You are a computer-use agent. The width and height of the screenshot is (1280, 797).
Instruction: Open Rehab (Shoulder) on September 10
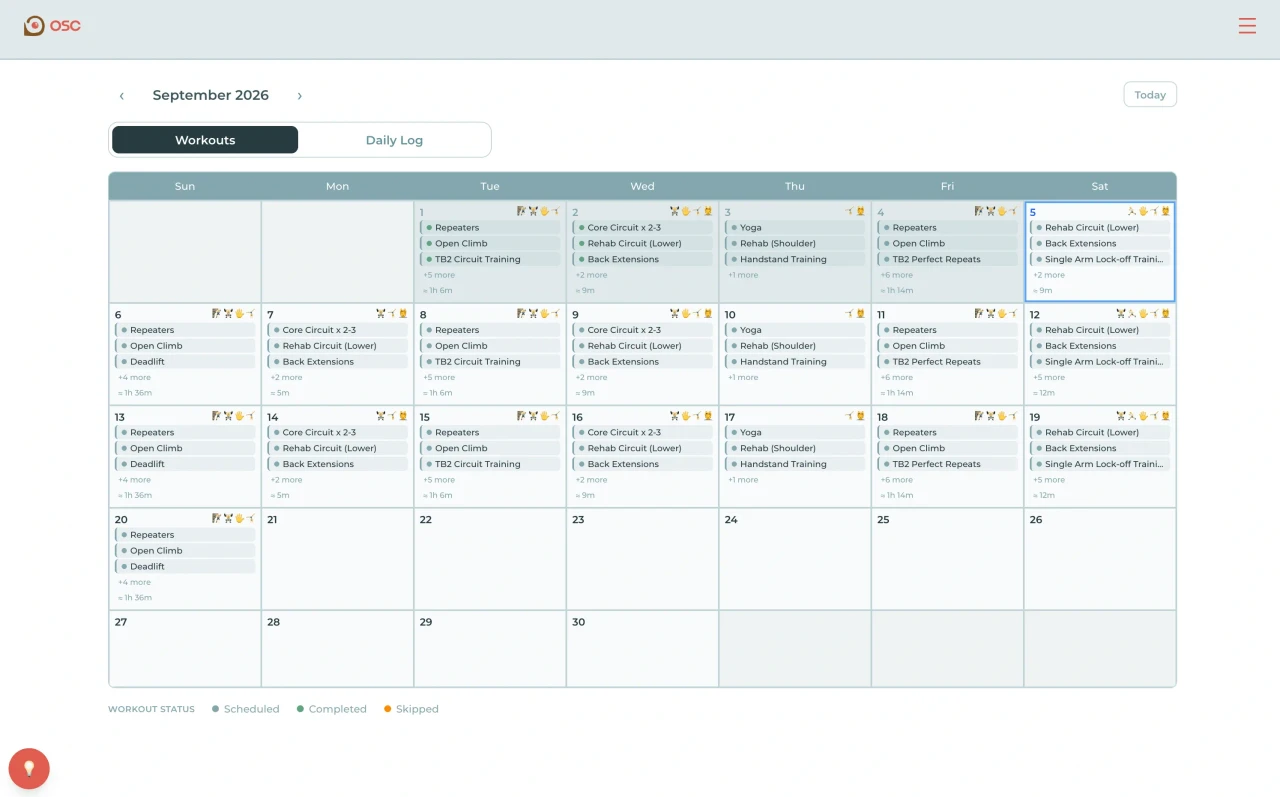coord(795,346)
